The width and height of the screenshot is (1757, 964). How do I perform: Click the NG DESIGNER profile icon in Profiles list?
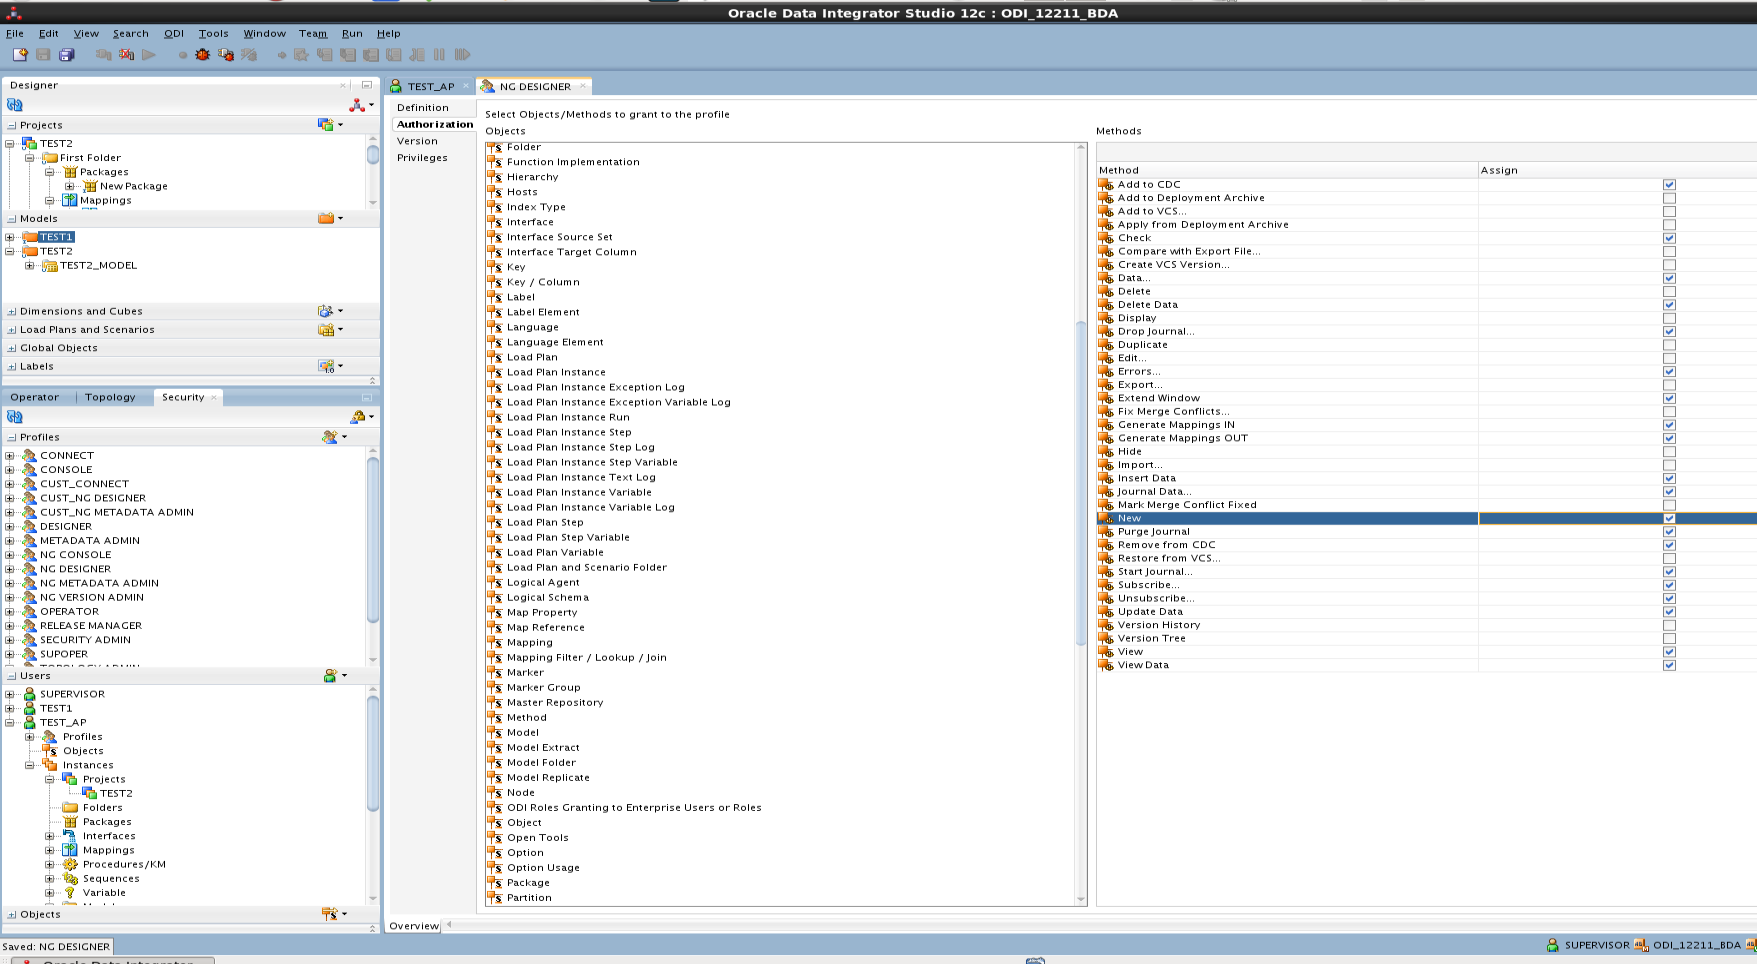(29, 569)
